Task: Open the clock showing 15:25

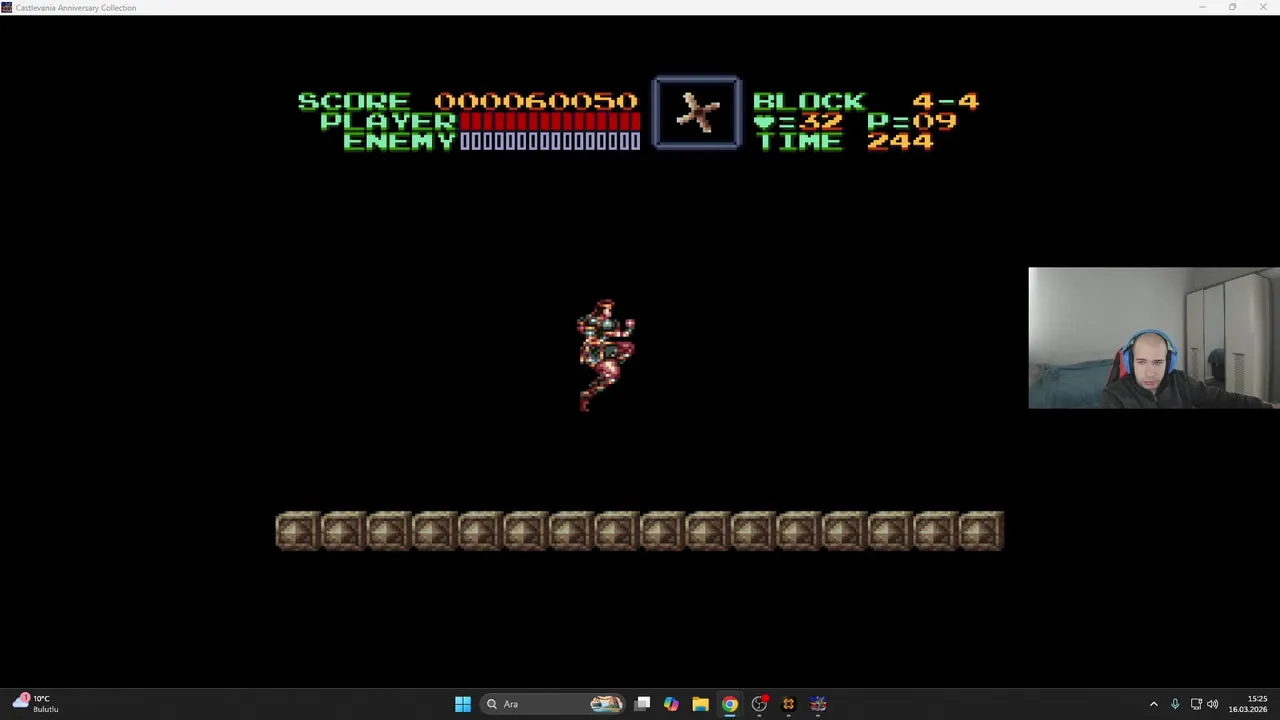Action: pos(1249,704)
